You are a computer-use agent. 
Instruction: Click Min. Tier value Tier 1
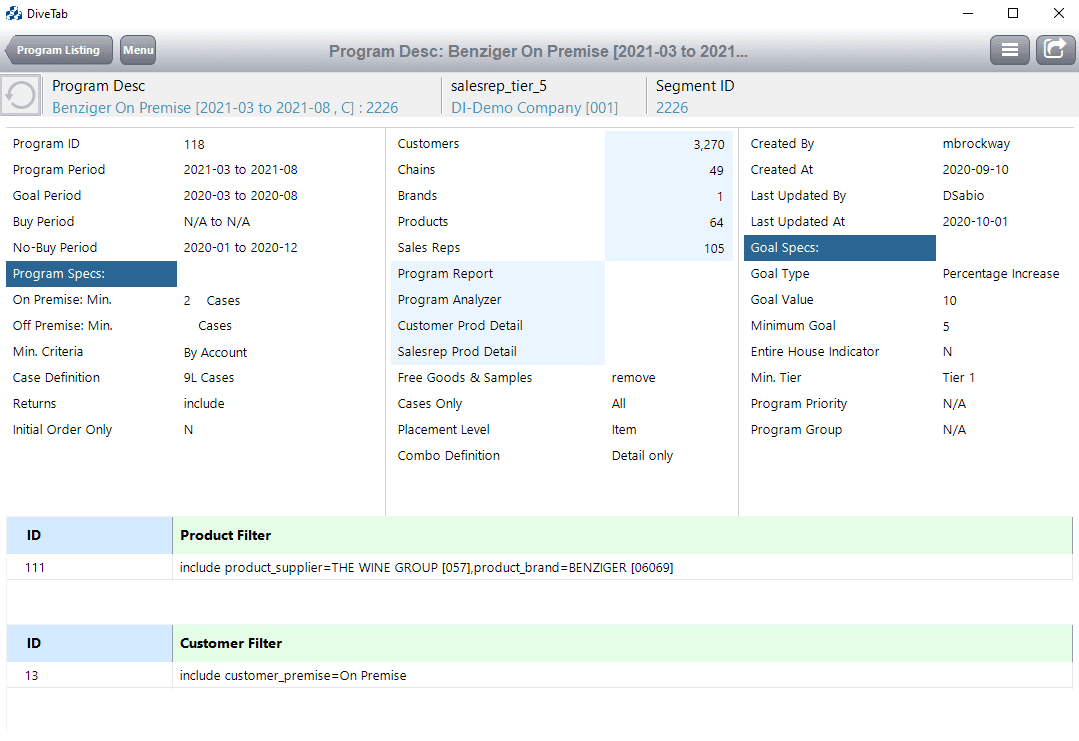coord(959,378)
